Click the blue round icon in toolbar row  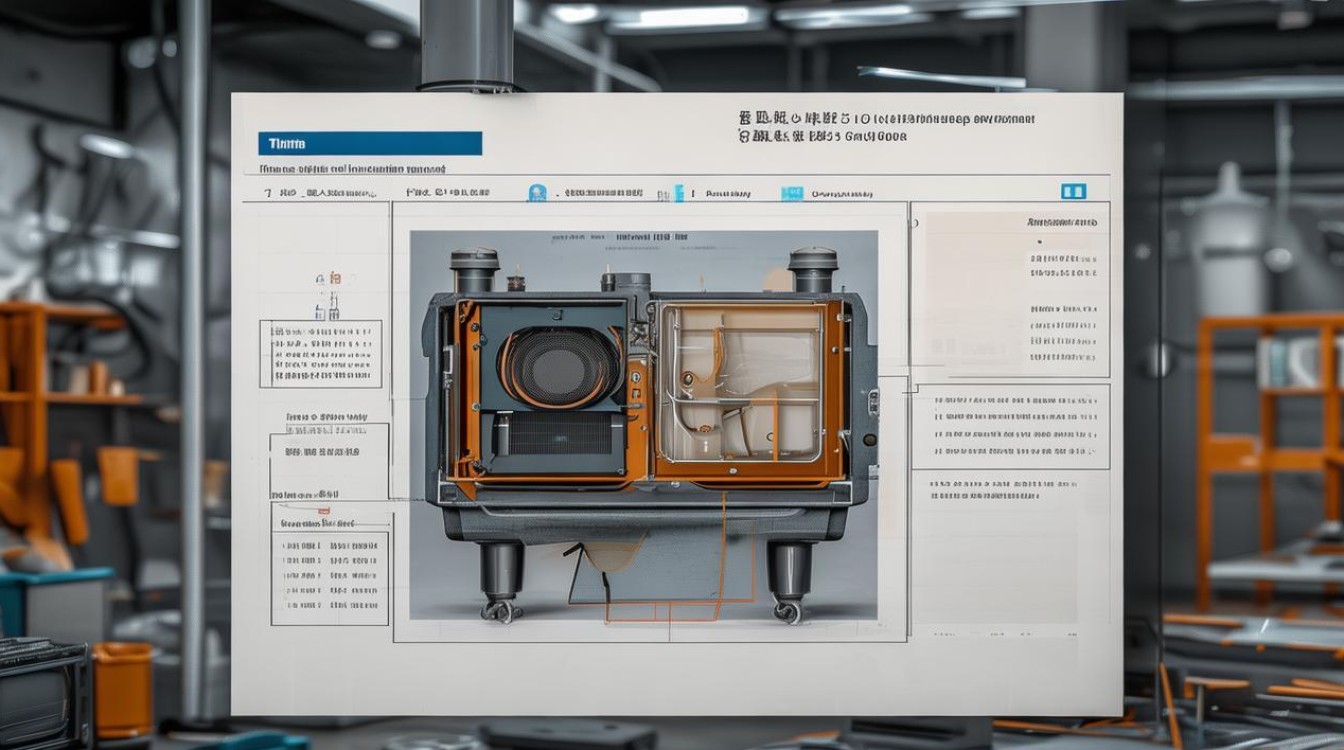pyautogui.click(x=537, y=193)
